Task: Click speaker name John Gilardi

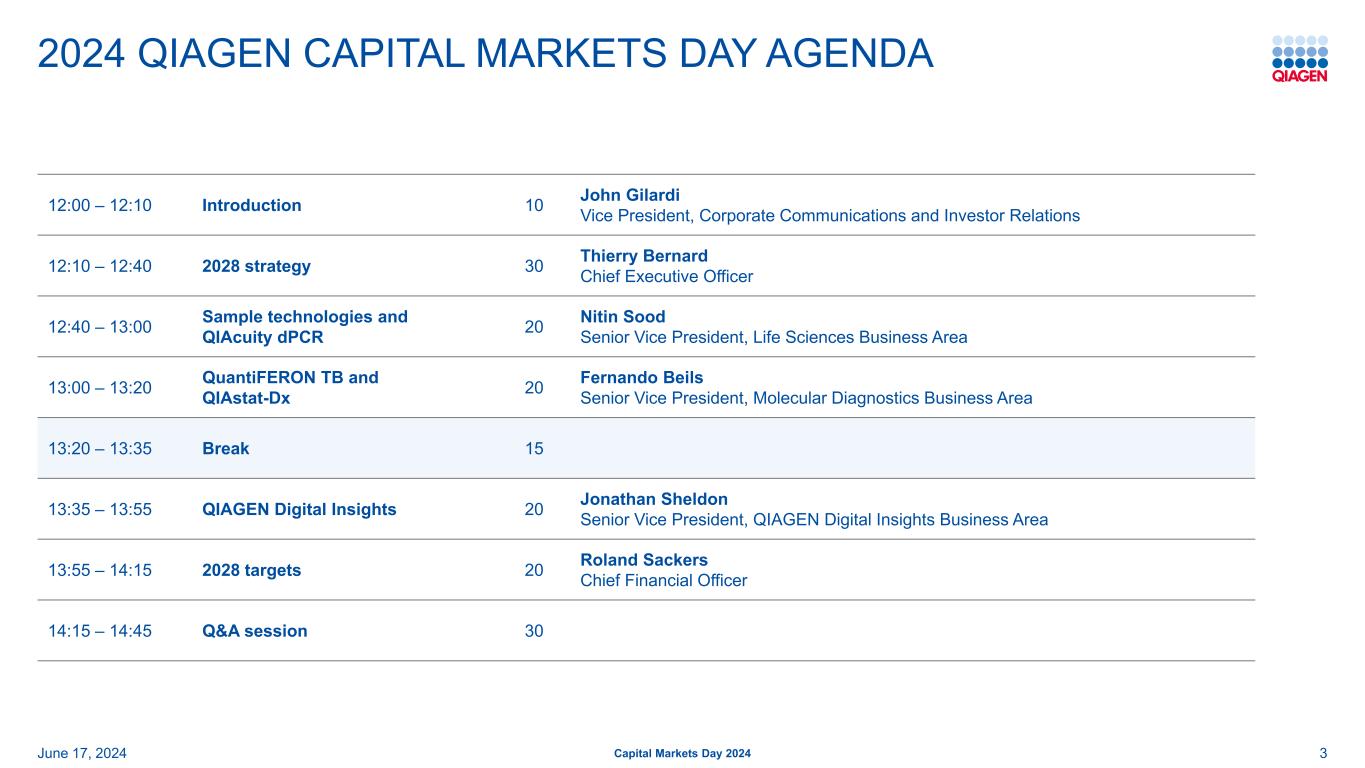Action: coord(629,195)
